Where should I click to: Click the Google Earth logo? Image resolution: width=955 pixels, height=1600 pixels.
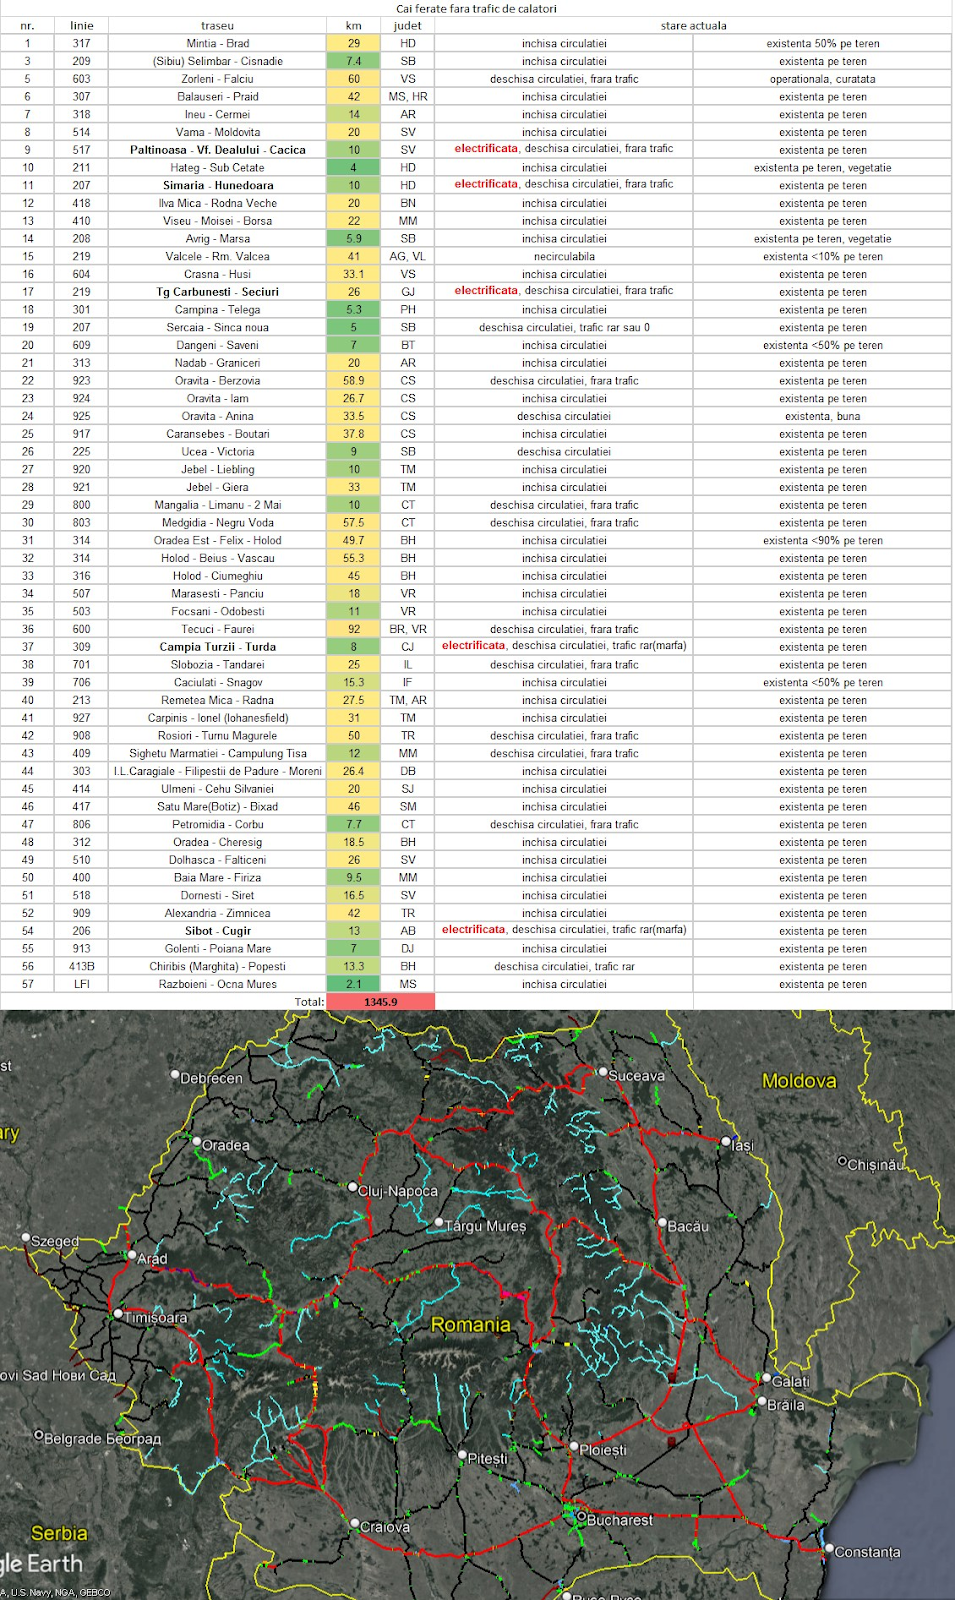pos(40,1563)
